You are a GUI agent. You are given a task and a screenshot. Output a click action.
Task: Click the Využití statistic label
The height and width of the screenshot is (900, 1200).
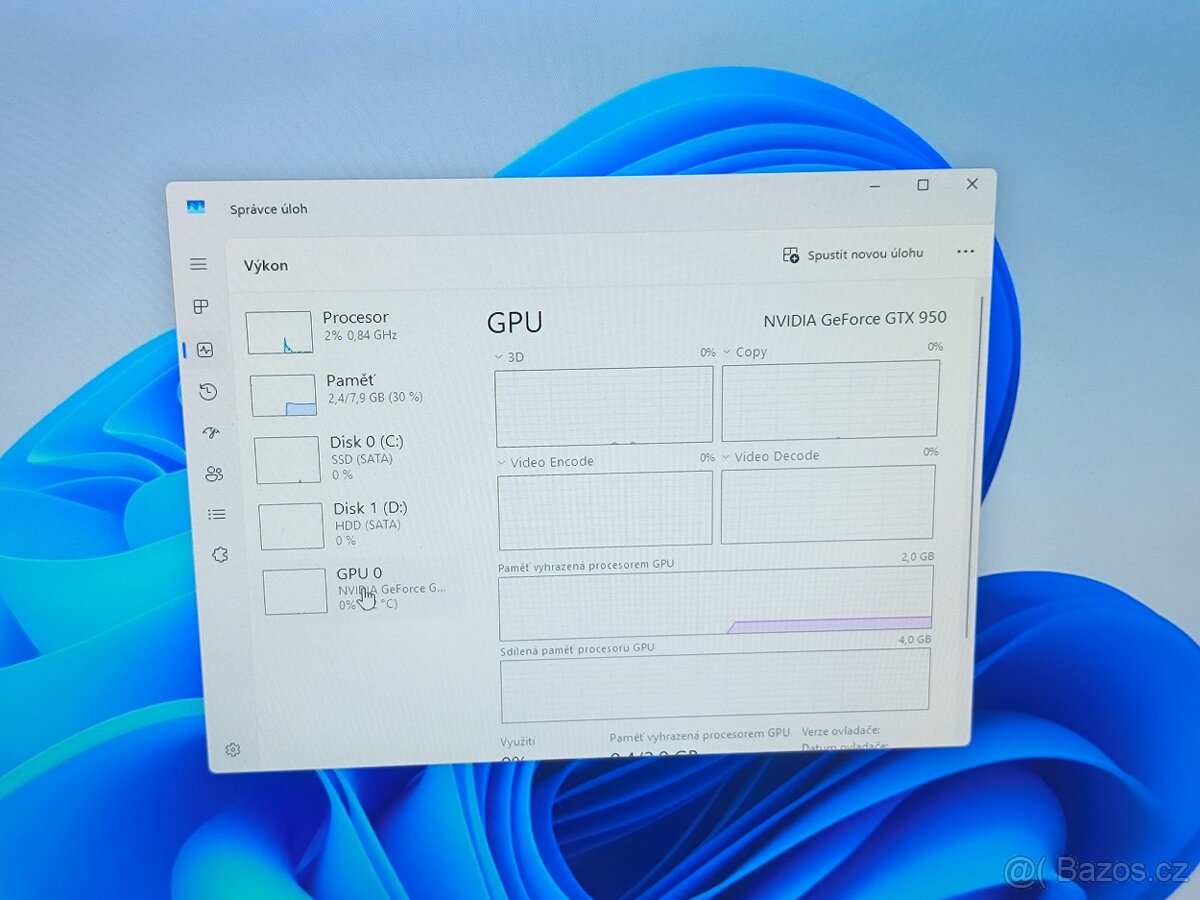tap(518, 741)
